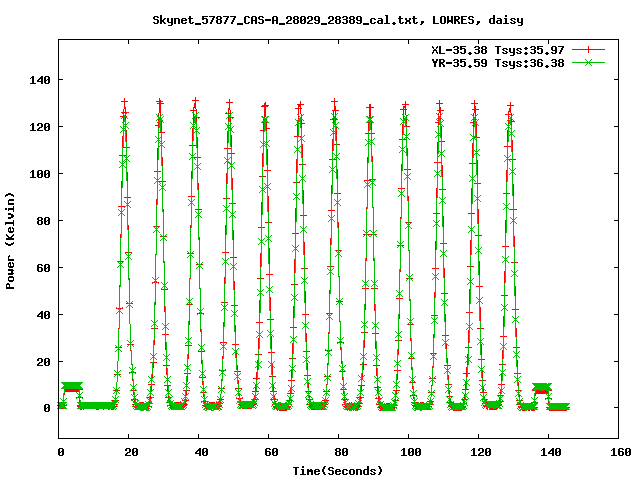Click the red XL legend line sample
This screenshot has width=640, height=480.
(x=588, y=50)
